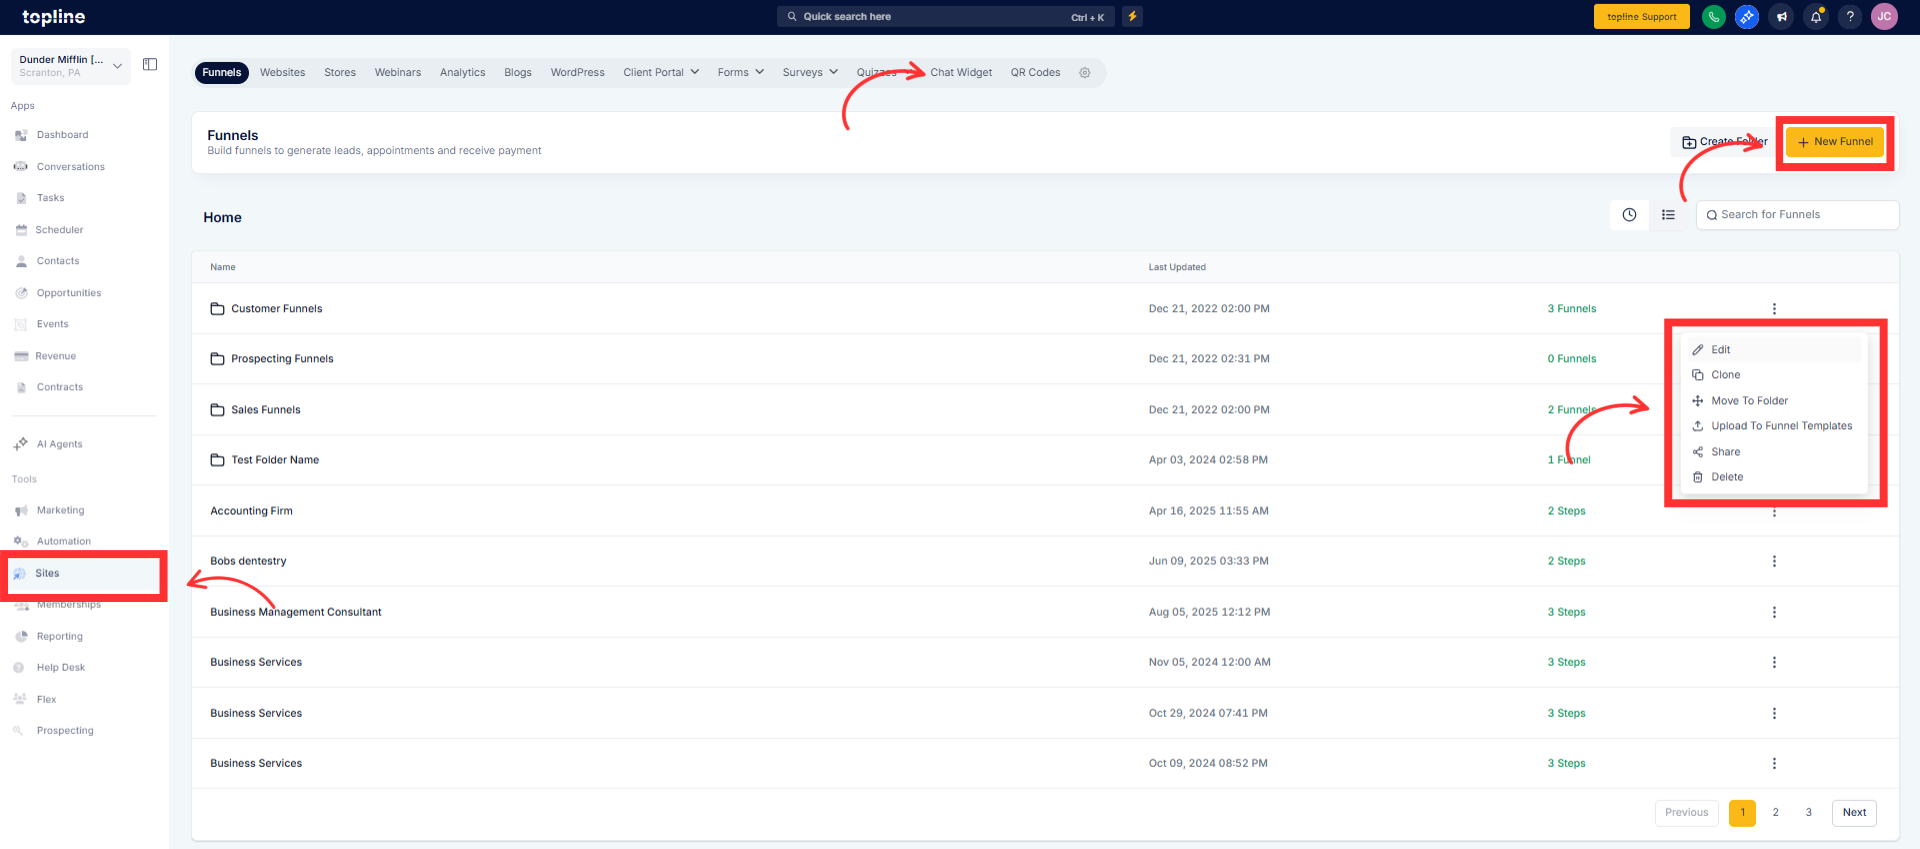
Task: Open three-dot menu for Oct 29, 2024 row
Action: 1774,713
